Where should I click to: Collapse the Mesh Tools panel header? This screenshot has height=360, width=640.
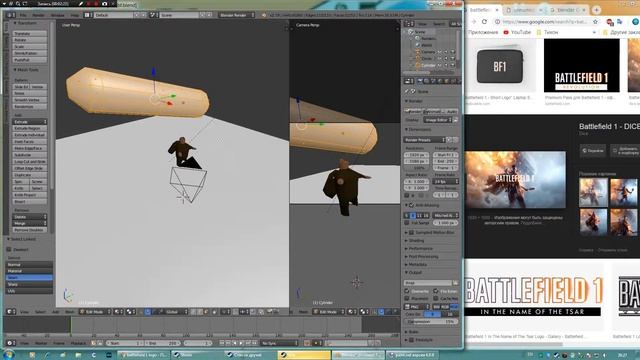(x=27, y=70)
